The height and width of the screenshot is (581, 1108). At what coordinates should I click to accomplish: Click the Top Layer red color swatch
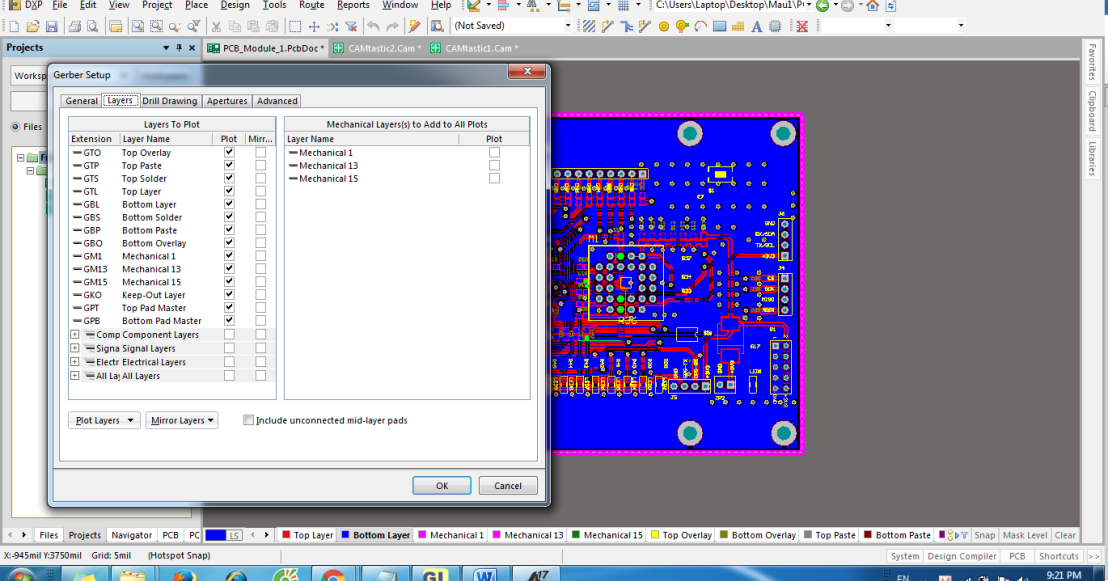point(286,535)
